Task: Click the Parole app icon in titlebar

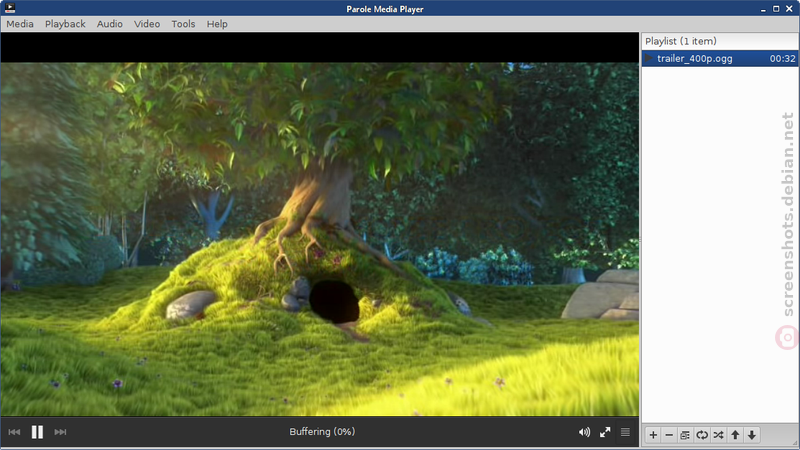Action: [10, 8]
